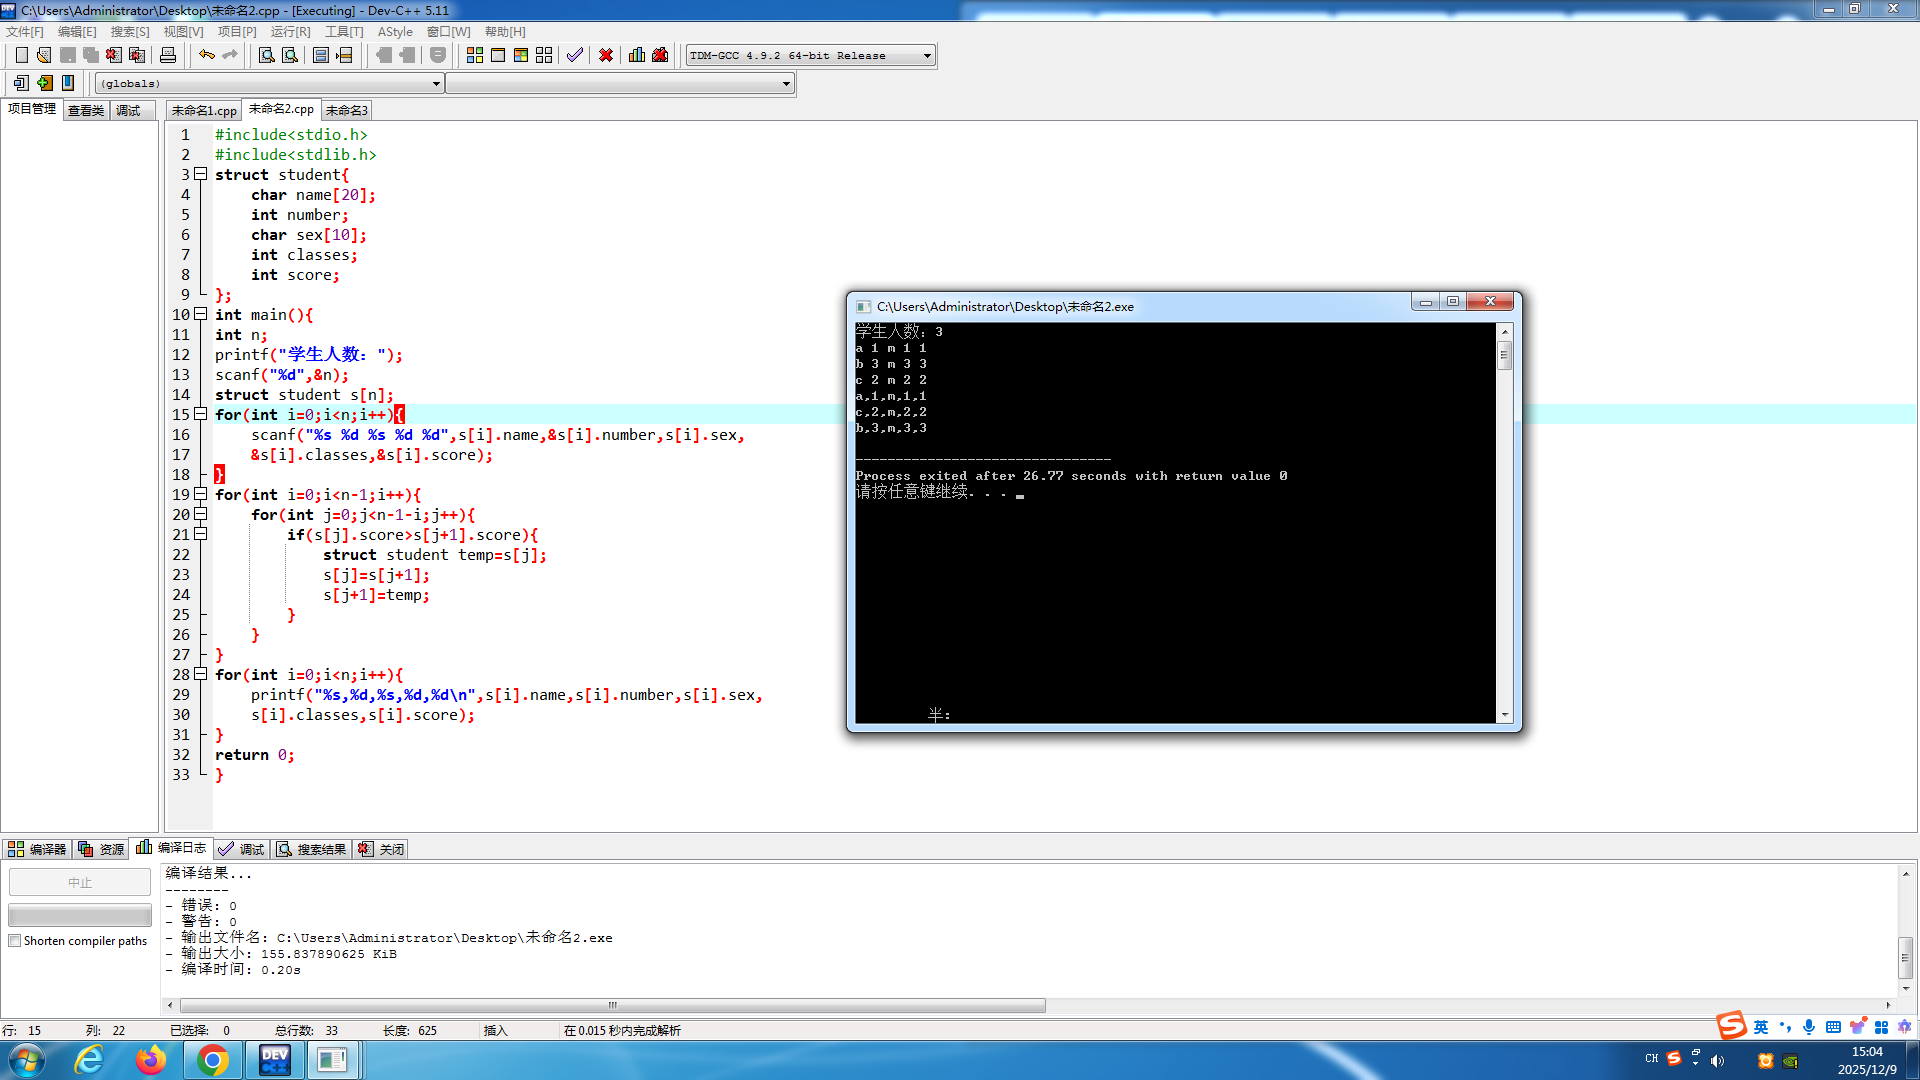Collapse the struct student fold on line 3
This screenshot has width=1920, height=1080.
201,174
